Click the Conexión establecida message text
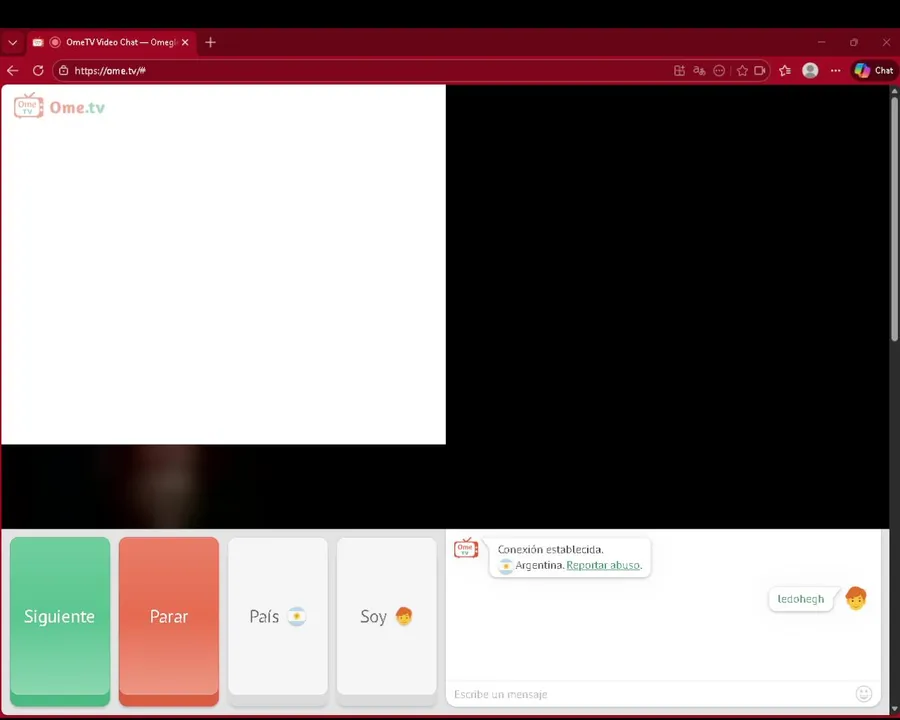This screenshot has height=720, width=900. [550, 549]
